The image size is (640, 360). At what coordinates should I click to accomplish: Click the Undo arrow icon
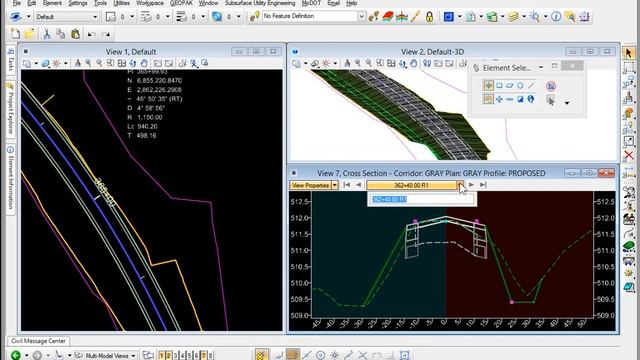91,34
